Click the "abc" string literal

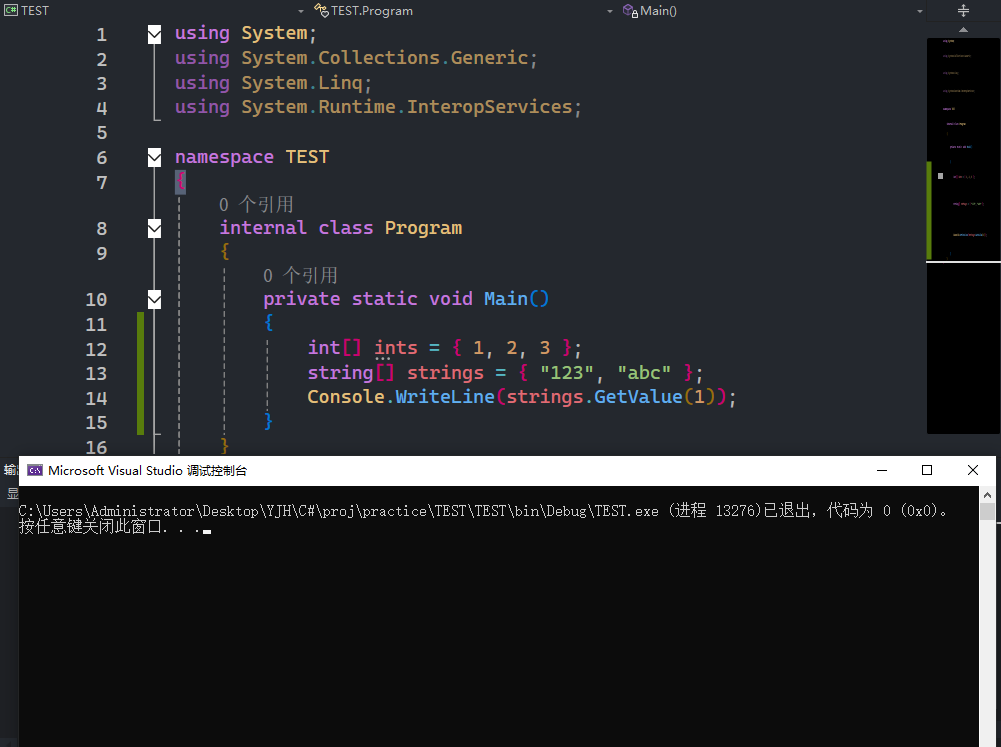644,372
